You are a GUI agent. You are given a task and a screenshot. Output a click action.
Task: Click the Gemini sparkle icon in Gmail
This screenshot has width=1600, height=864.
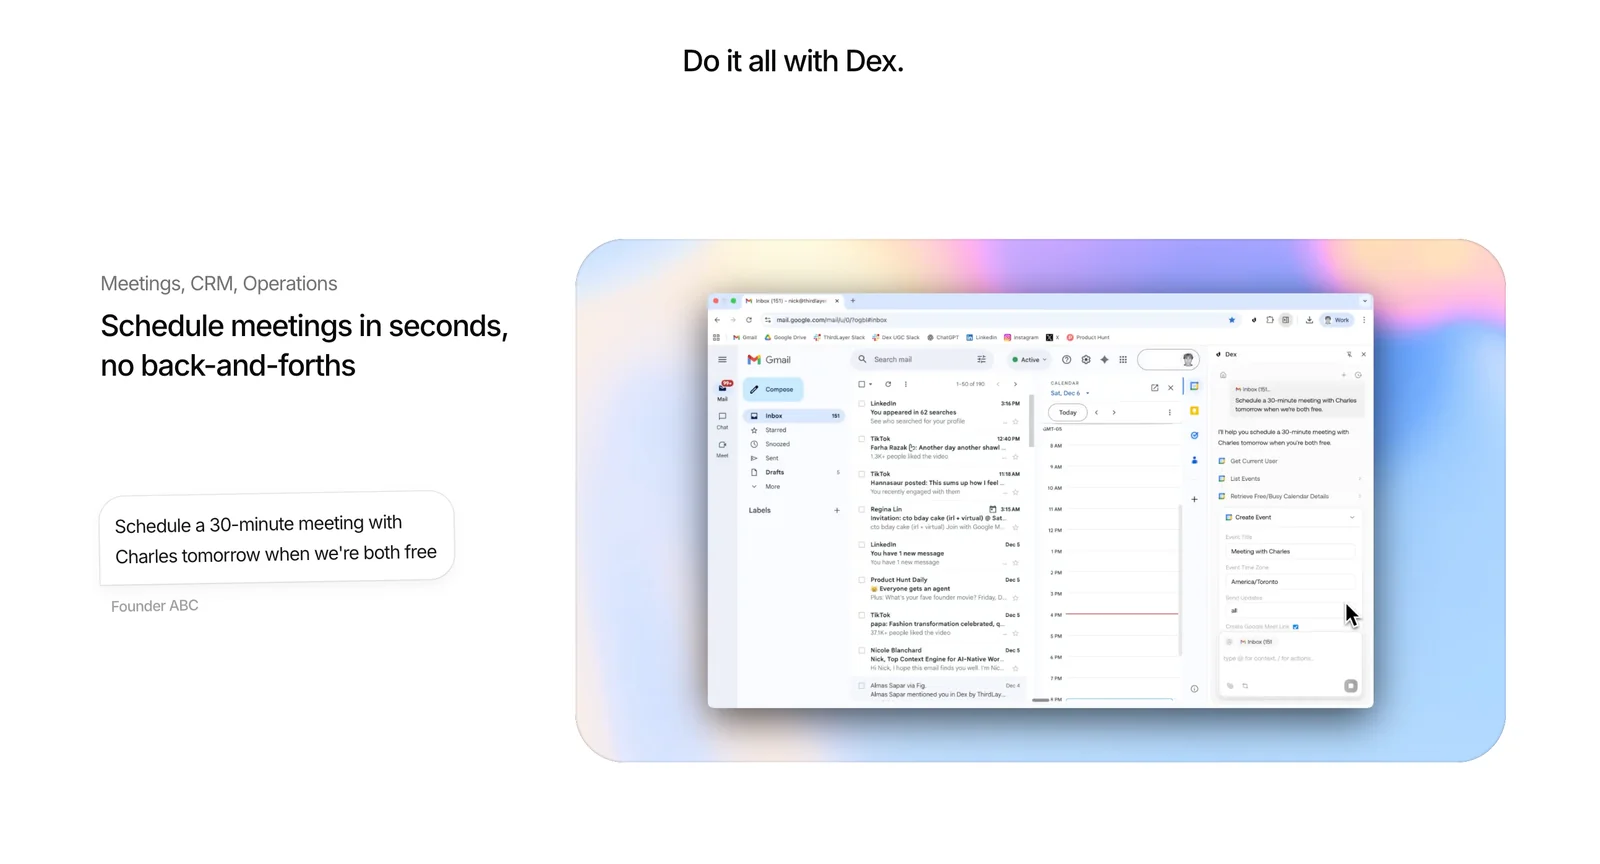point(1104,360)
